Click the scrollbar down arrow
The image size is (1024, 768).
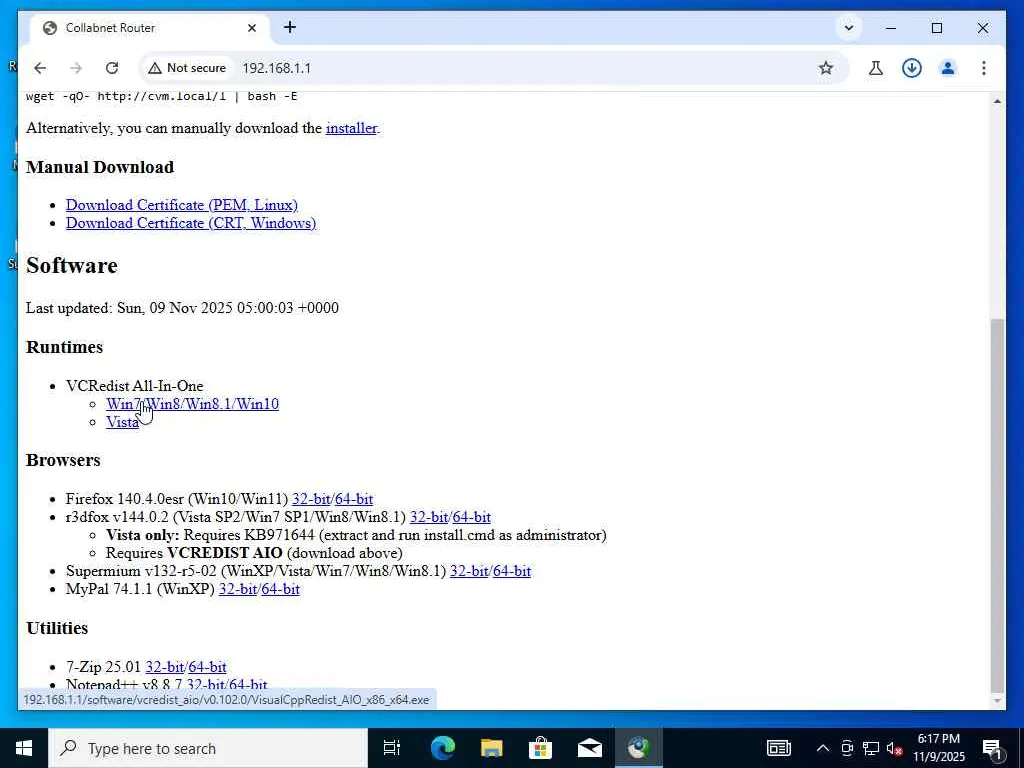tap(997, 701)
